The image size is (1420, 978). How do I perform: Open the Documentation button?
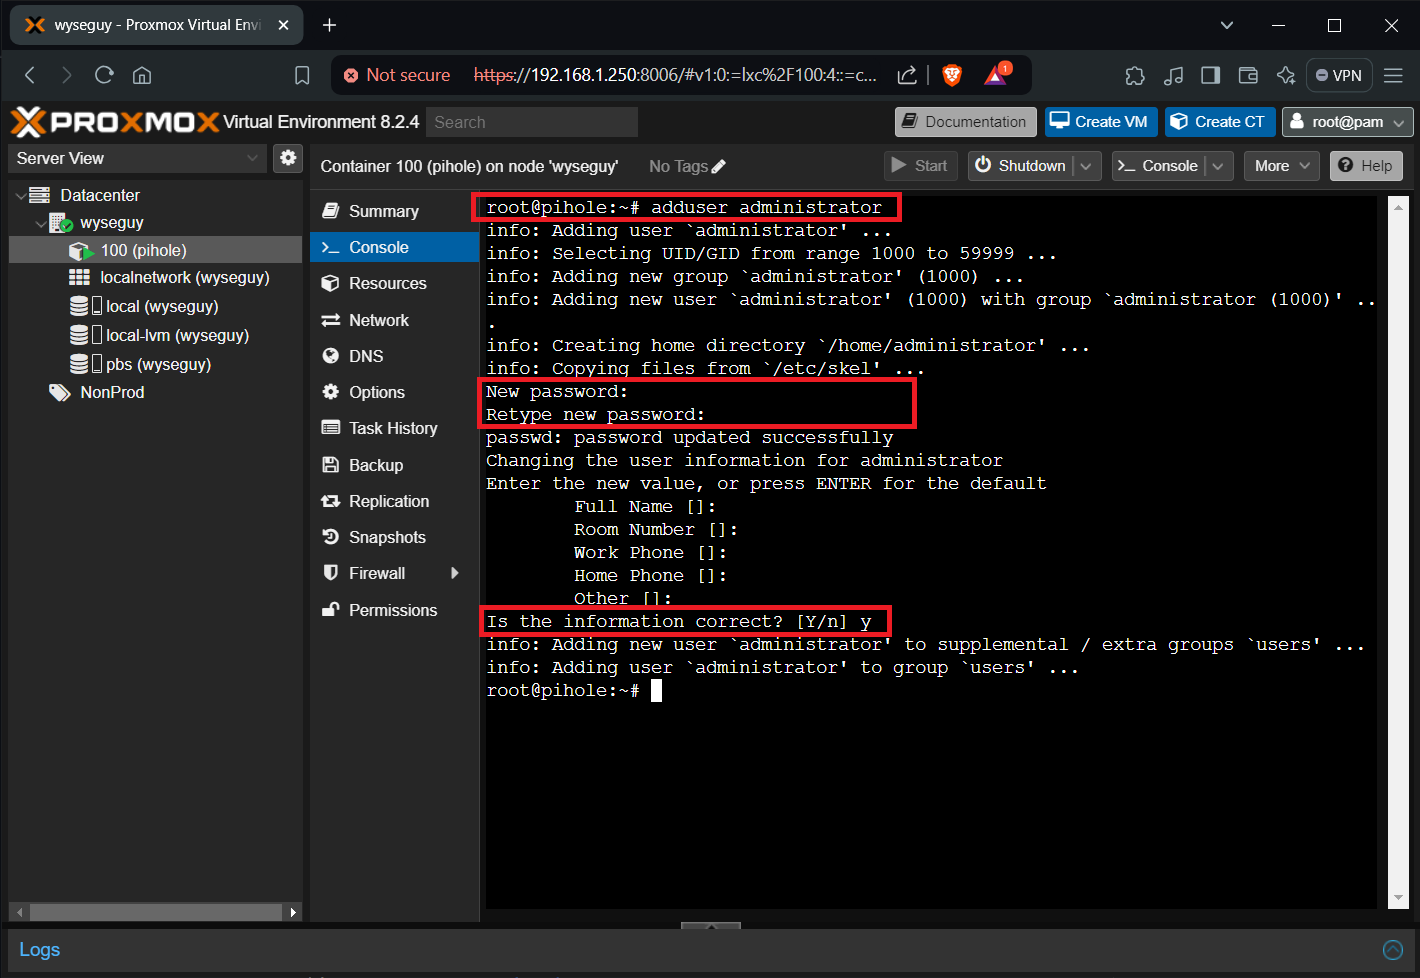click(x=966, y=122)
